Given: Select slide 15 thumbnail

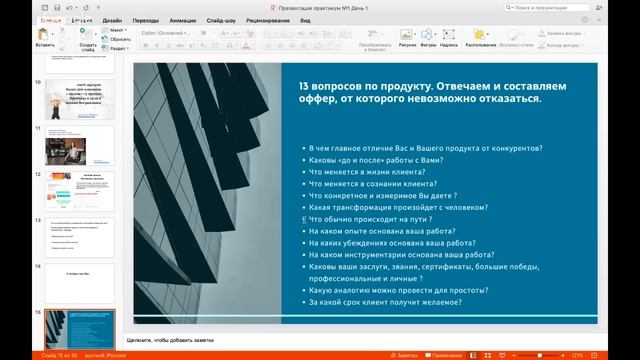Looking at the screenshot, I should (80, 329).
